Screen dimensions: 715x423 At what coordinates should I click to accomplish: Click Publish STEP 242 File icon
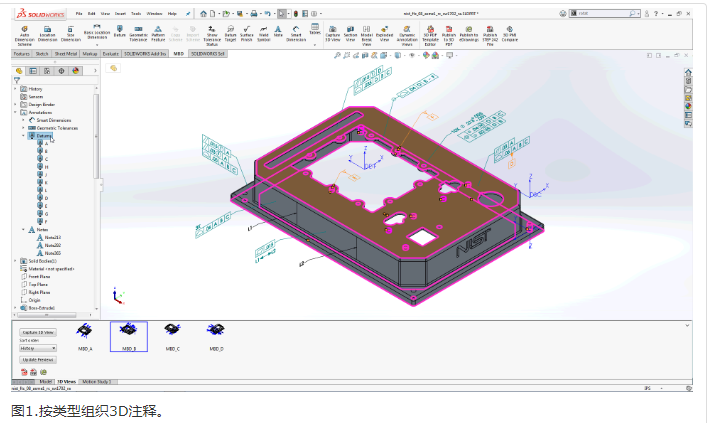(490, 37)
